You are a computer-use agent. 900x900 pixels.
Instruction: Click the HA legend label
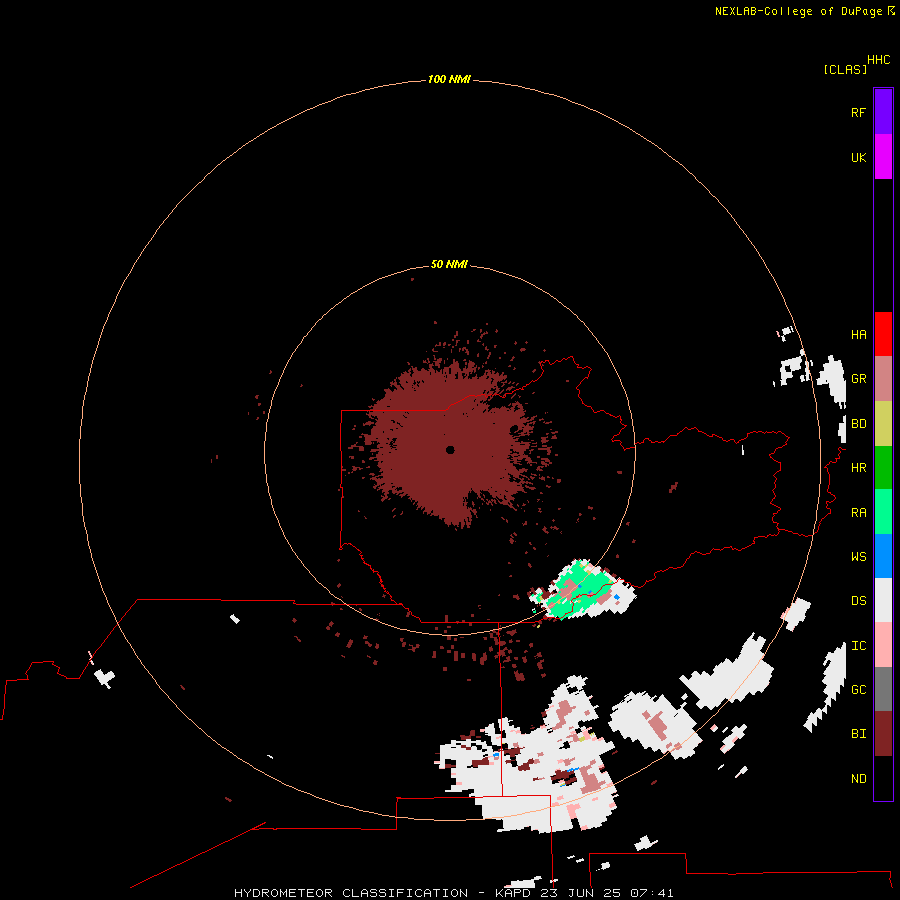coord(858,334)
